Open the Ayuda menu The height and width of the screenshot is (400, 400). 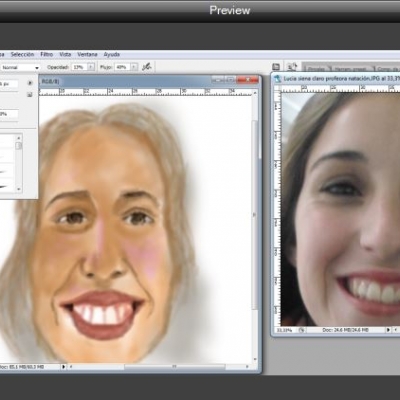(112, 54)
